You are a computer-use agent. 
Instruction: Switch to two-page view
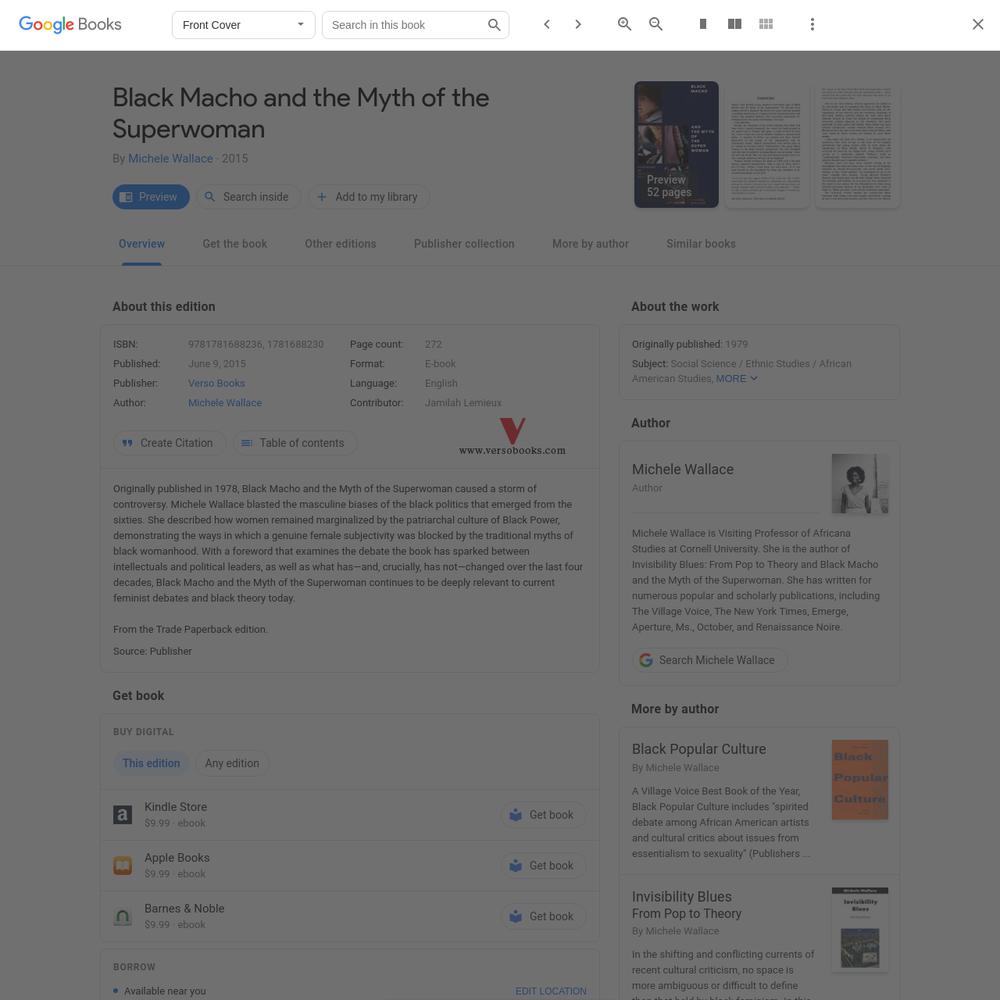click(735, 24)
